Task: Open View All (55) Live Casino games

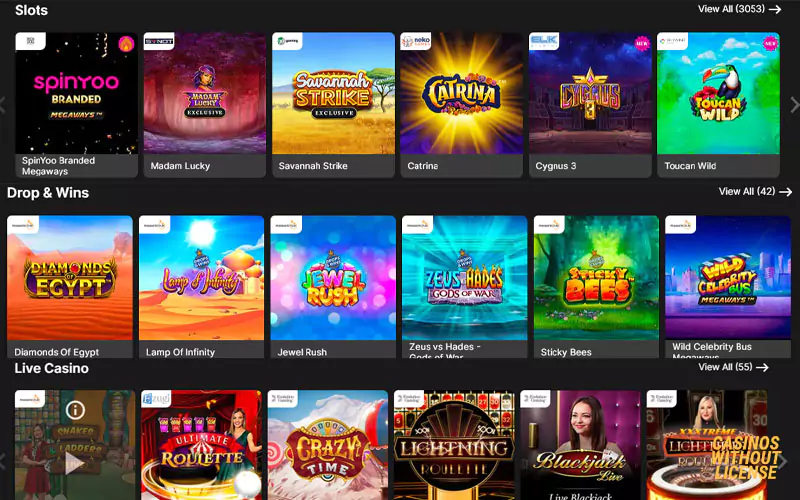Action: coord(733,367)
